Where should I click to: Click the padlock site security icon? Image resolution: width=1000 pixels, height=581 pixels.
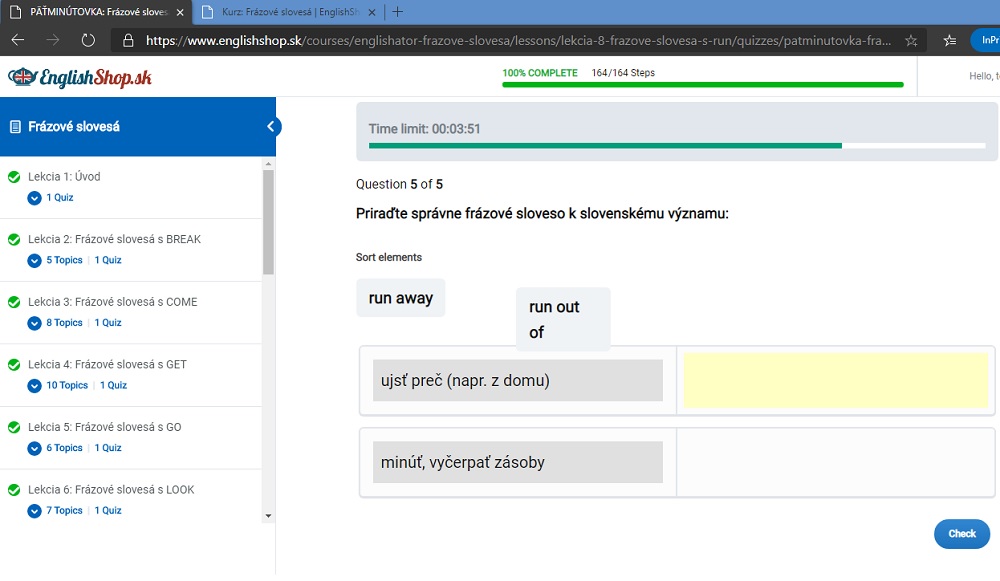128,41
